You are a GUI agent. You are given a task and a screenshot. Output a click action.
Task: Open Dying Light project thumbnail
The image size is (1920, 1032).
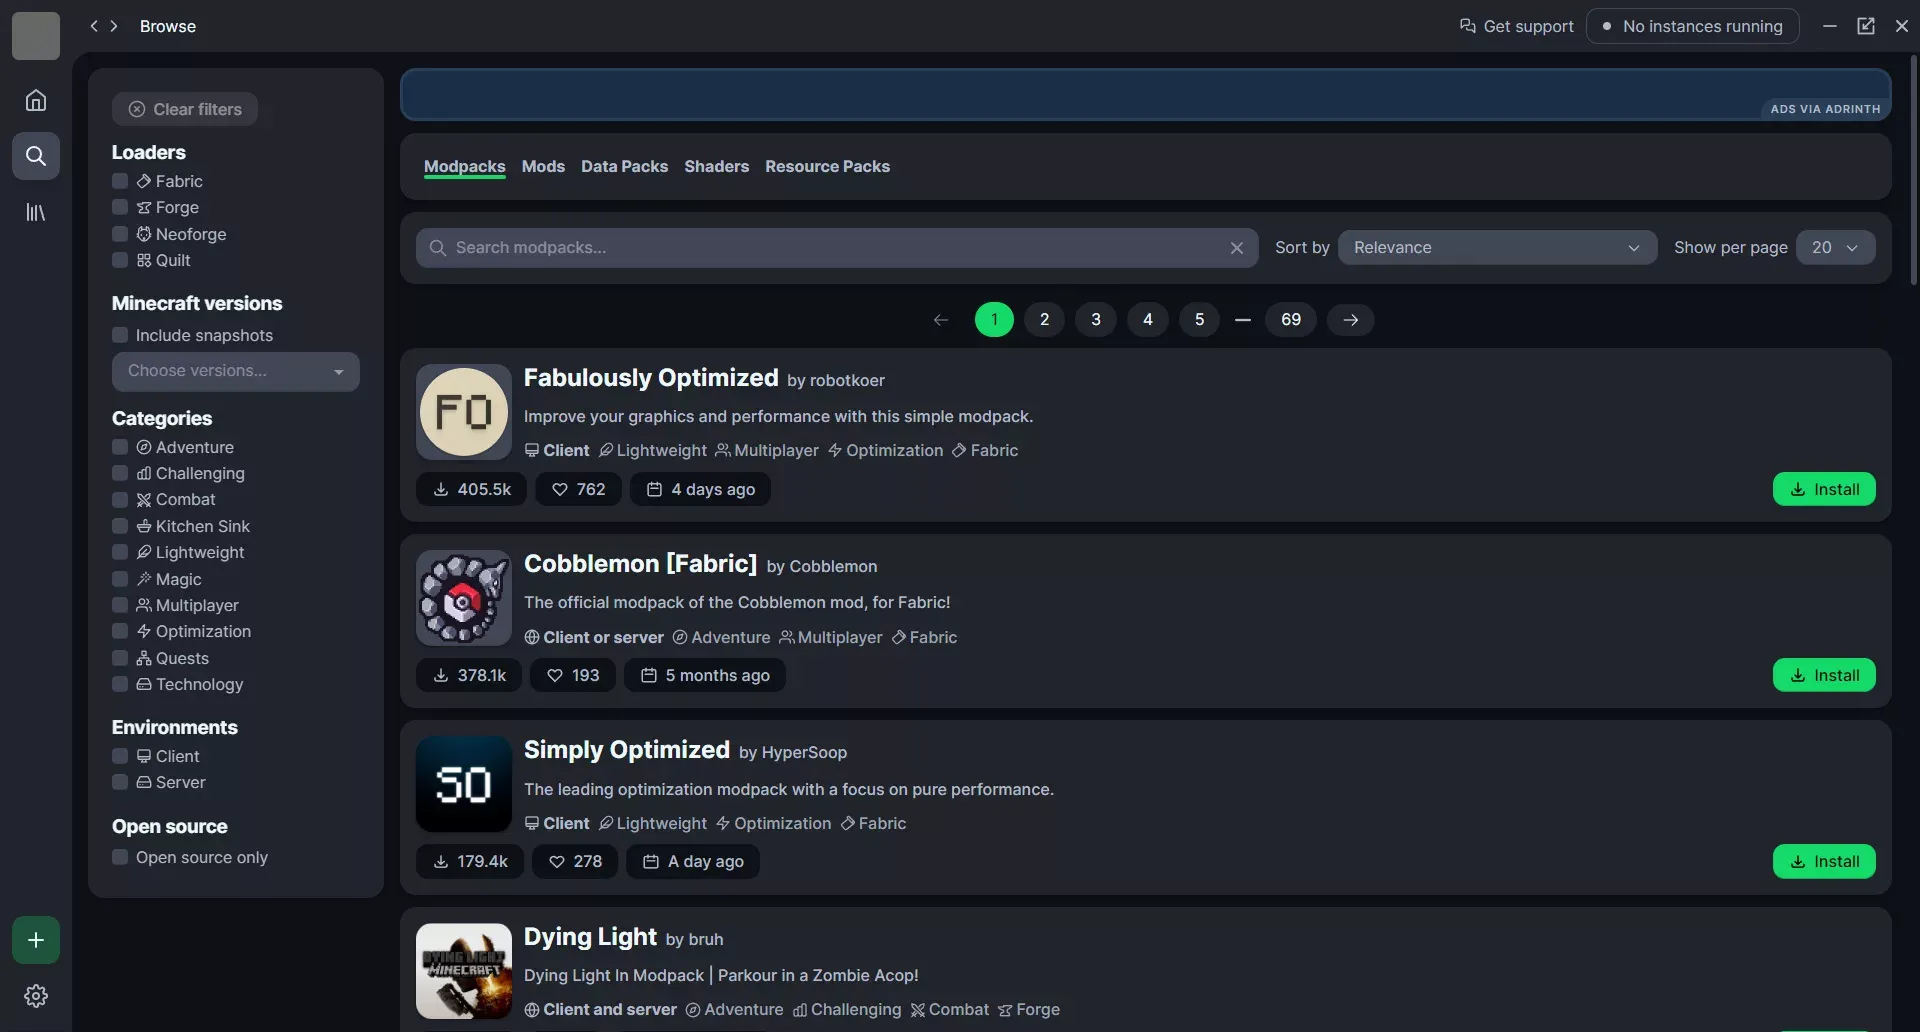464,971
